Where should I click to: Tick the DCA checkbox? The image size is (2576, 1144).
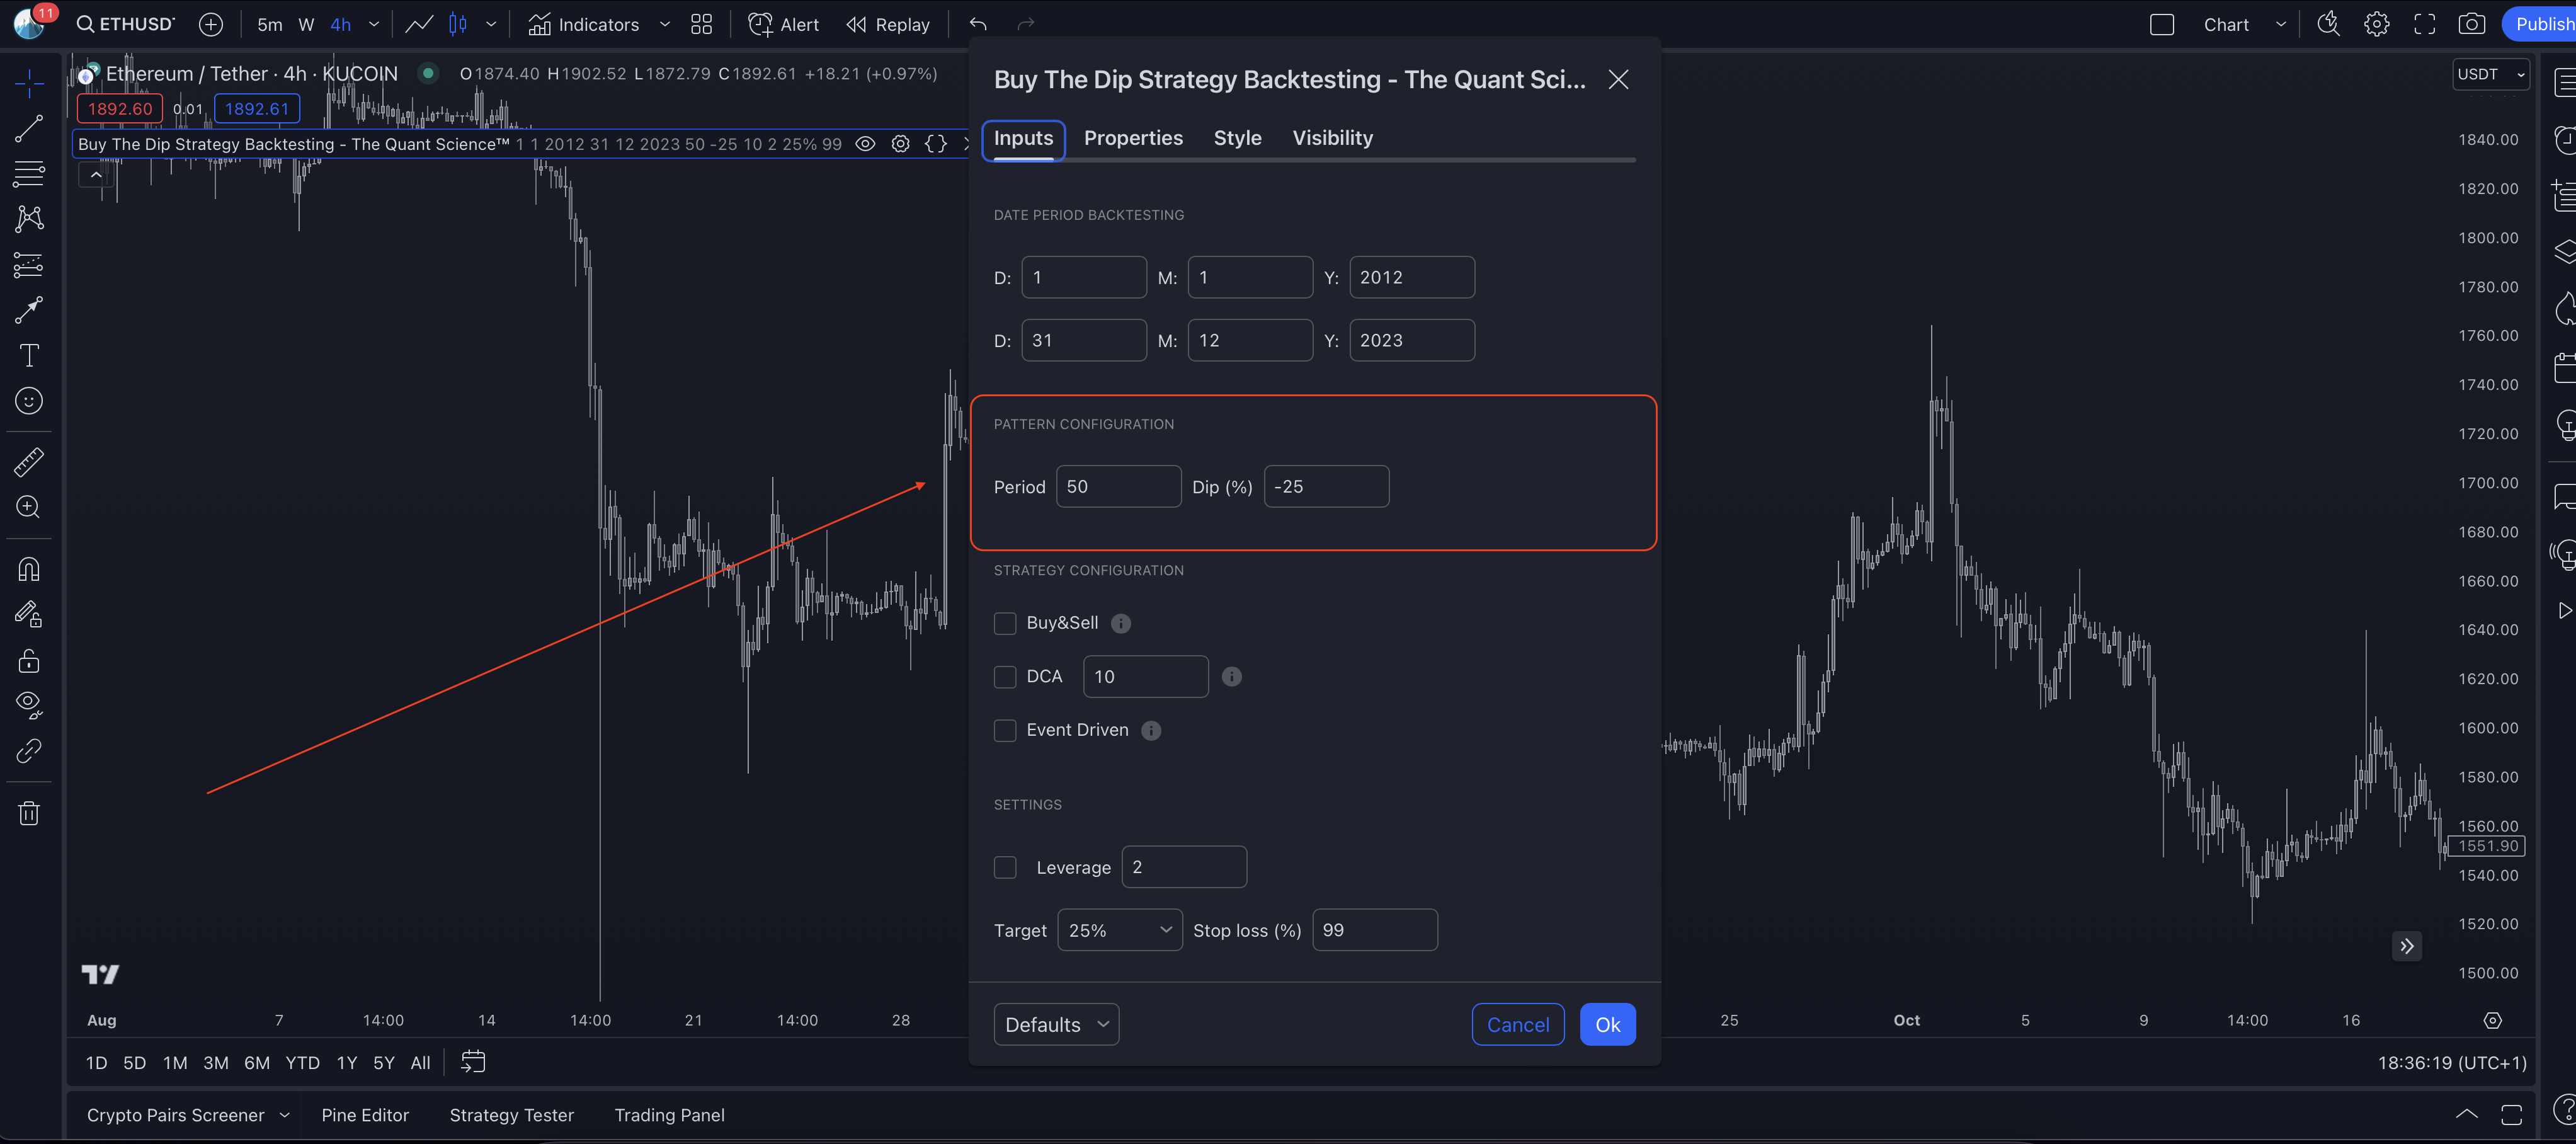(1005, 677)
